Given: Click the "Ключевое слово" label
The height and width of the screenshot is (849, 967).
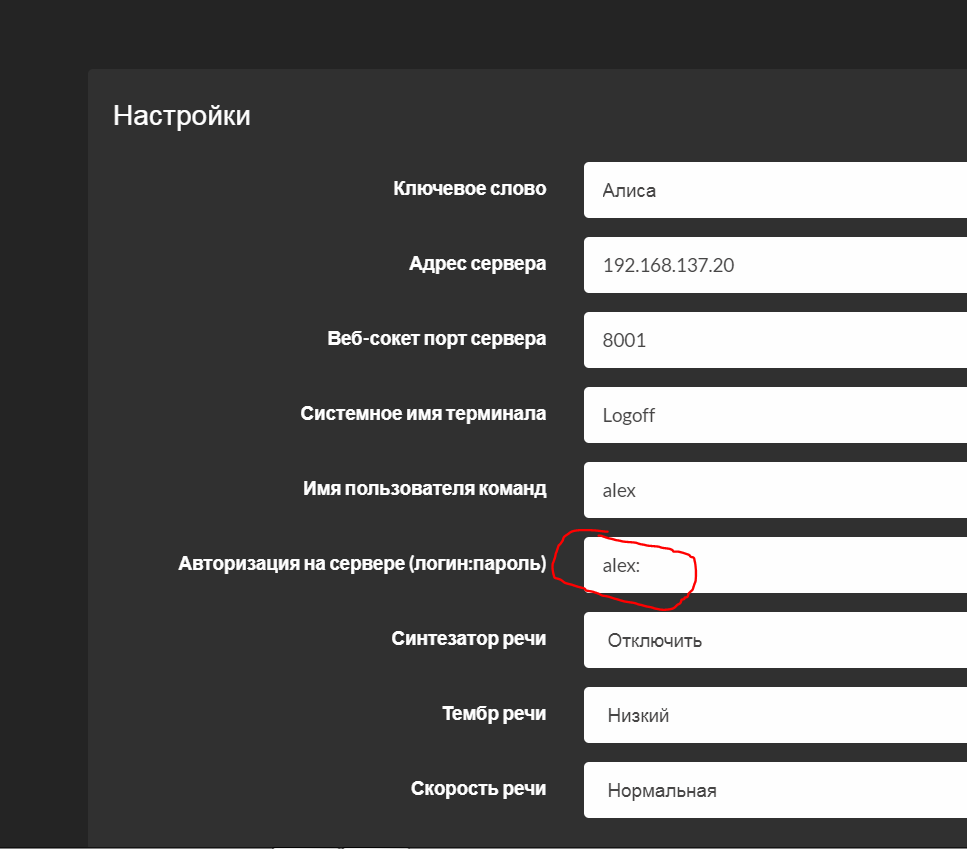Looking at the screenshot, I should tap(470, 188).
